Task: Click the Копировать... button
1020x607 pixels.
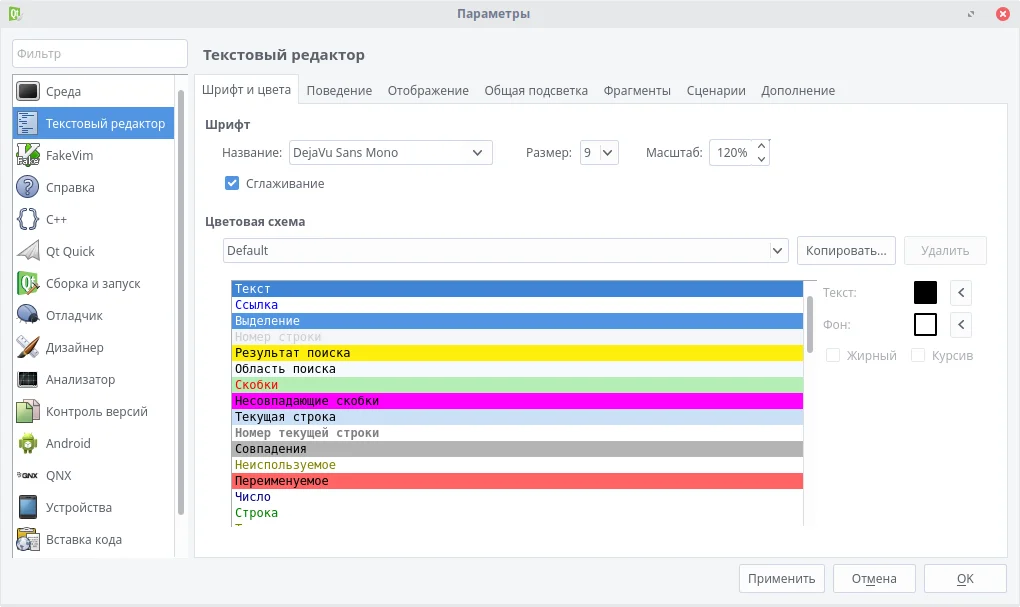Action: [x=846, y=250]
